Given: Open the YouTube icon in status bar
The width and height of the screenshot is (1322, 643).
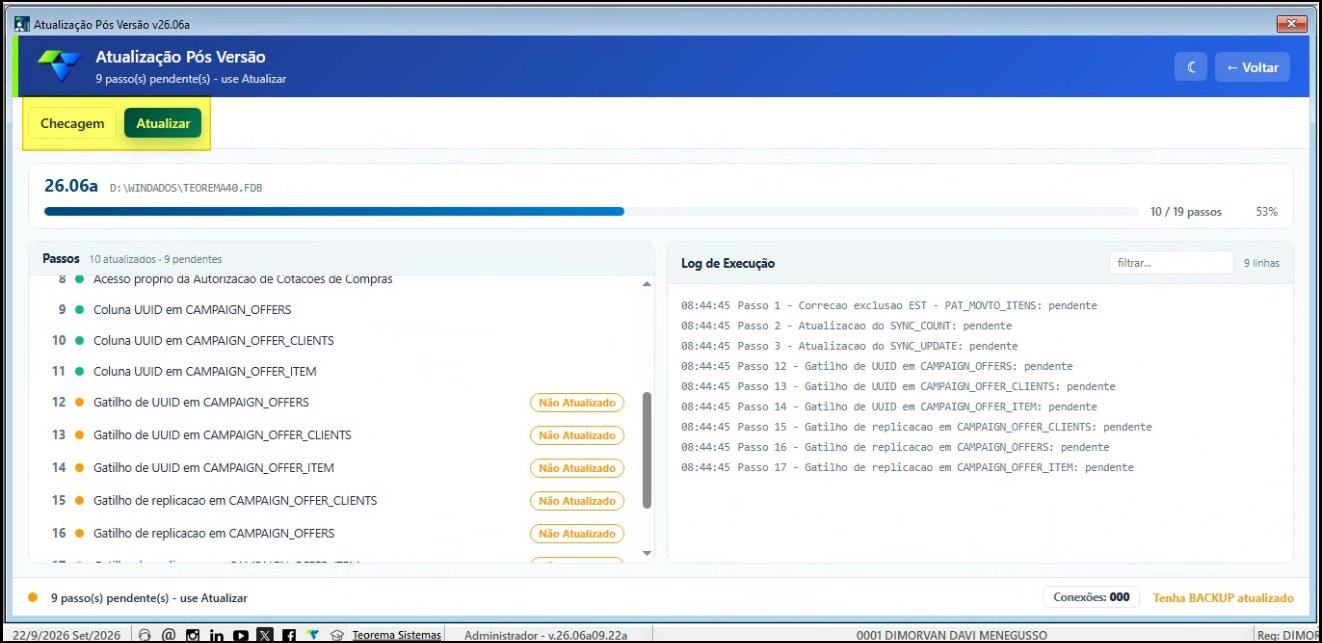Looking at the screenshot, I should (x=241, y=635).
